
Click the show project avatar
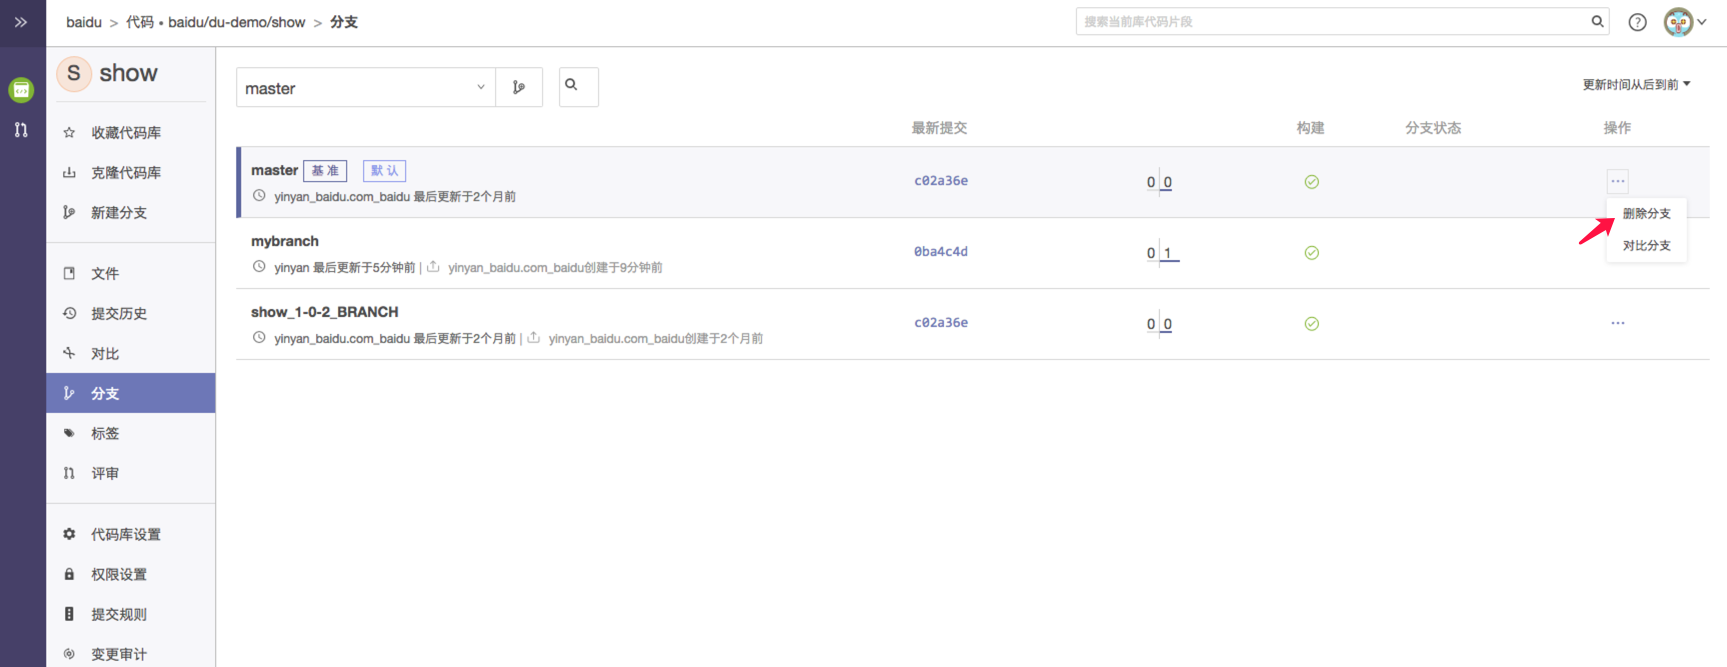(x=74, y=73)
